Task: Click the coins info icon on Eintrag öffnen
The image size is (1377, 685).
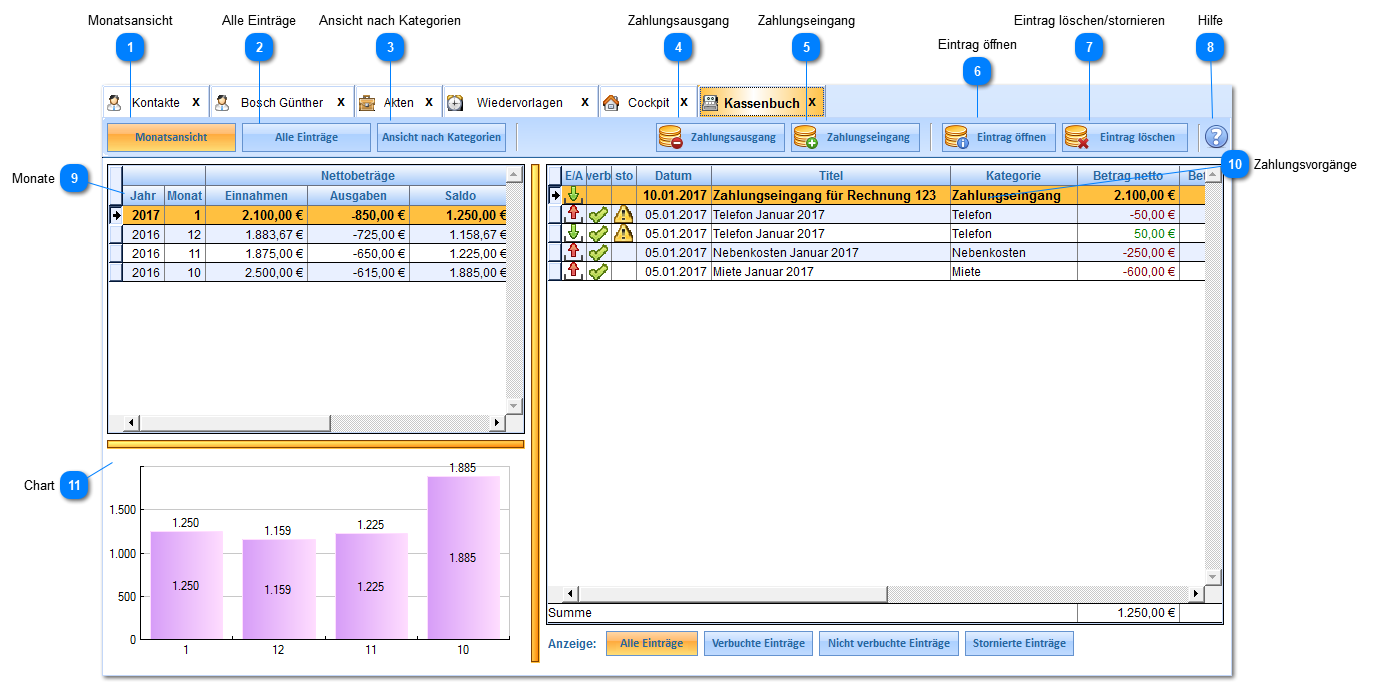Action: 957,137
